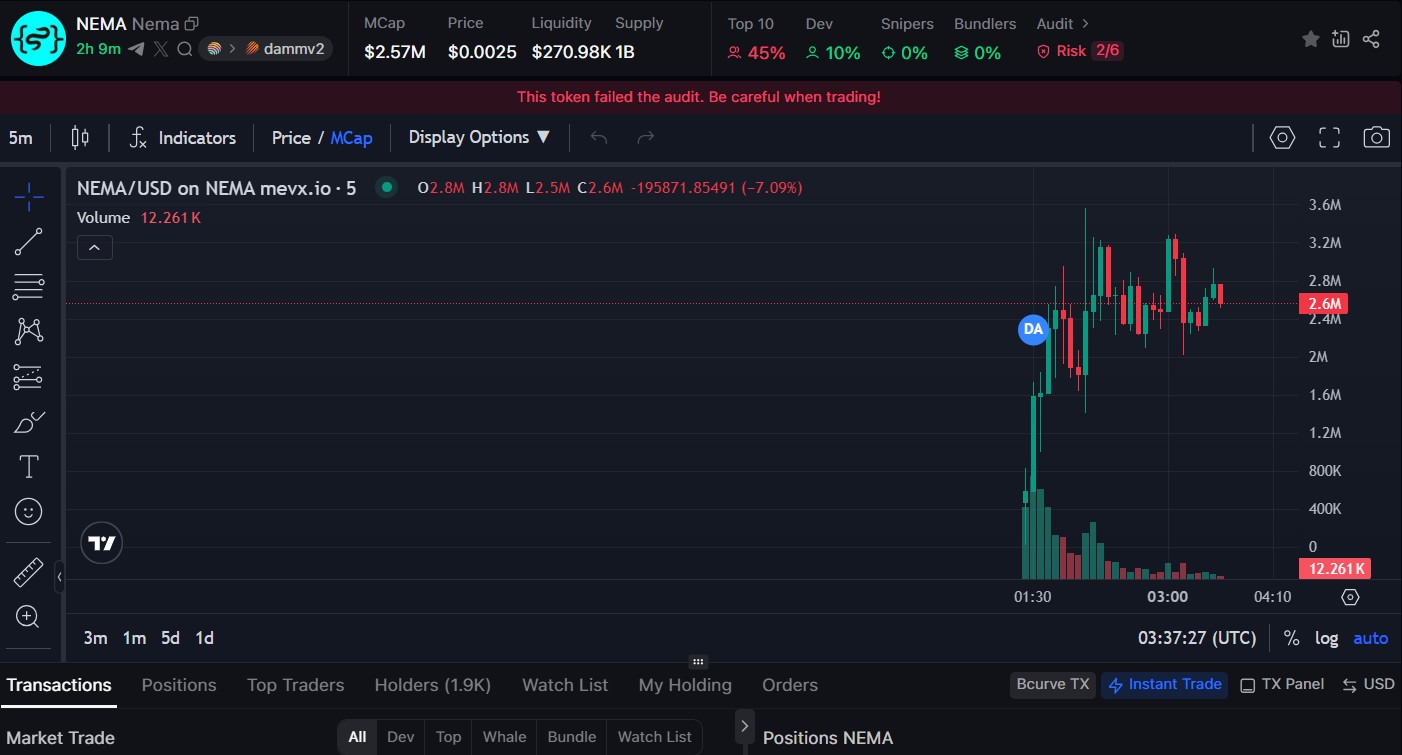Screen dimensions: 1402x755
Task: Select the text annotation tool
Action: (29, 467)
